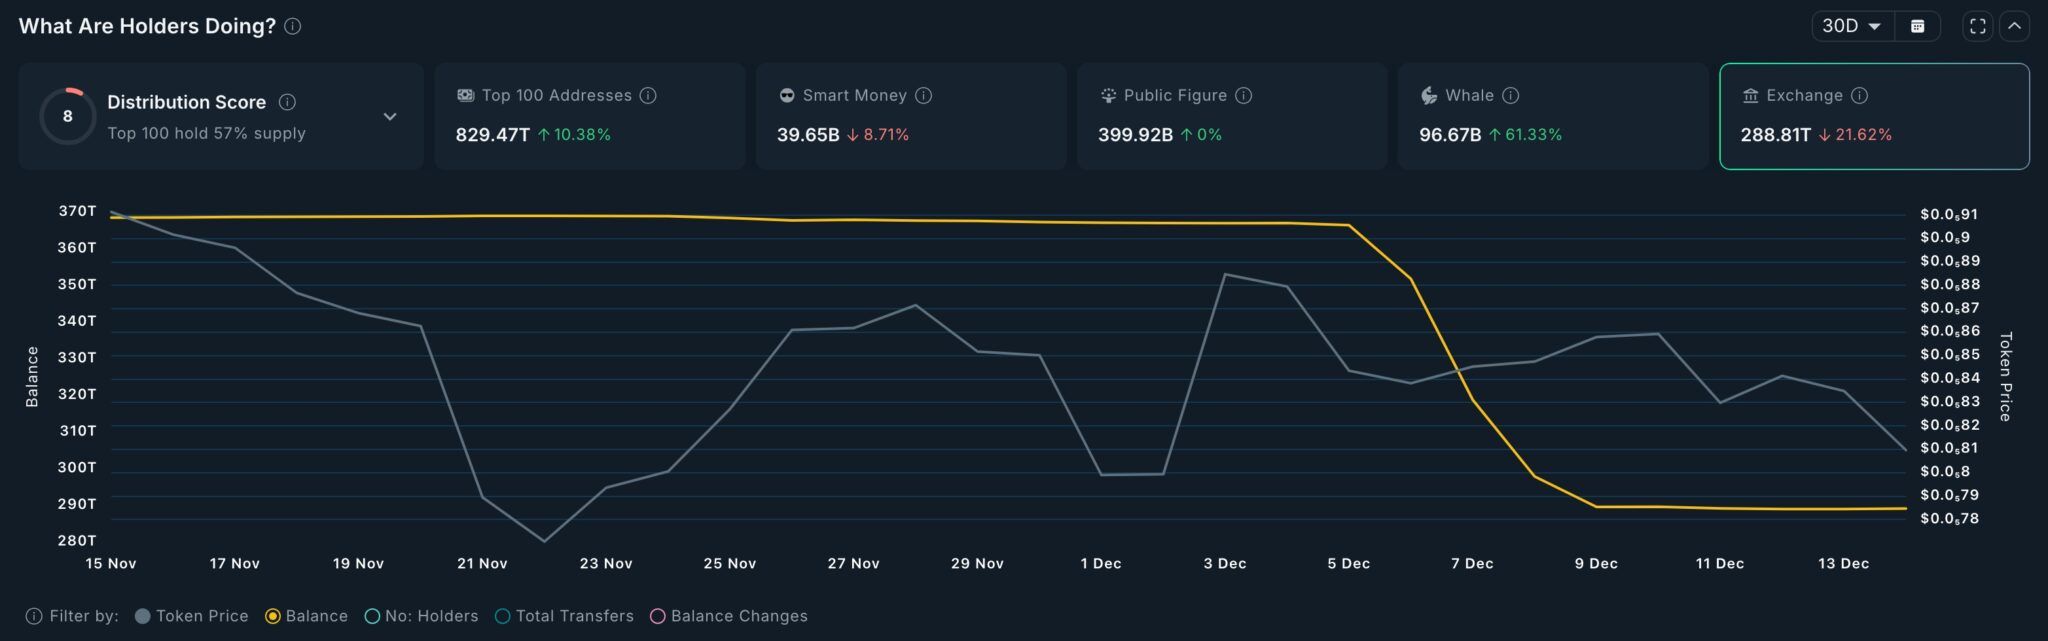Open the calendar date picker icon

(x=1918, y=26)
